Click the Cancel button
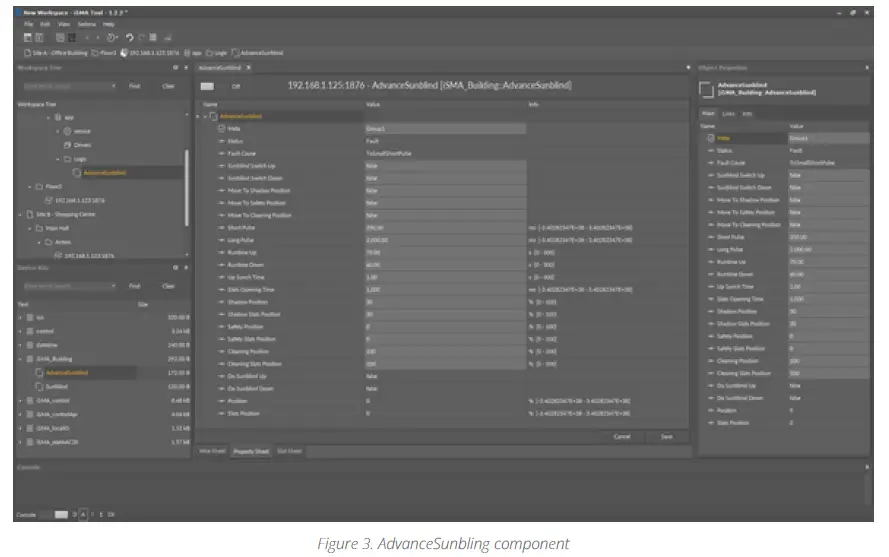The image size is (889, 557). click(x=622, y=436)
